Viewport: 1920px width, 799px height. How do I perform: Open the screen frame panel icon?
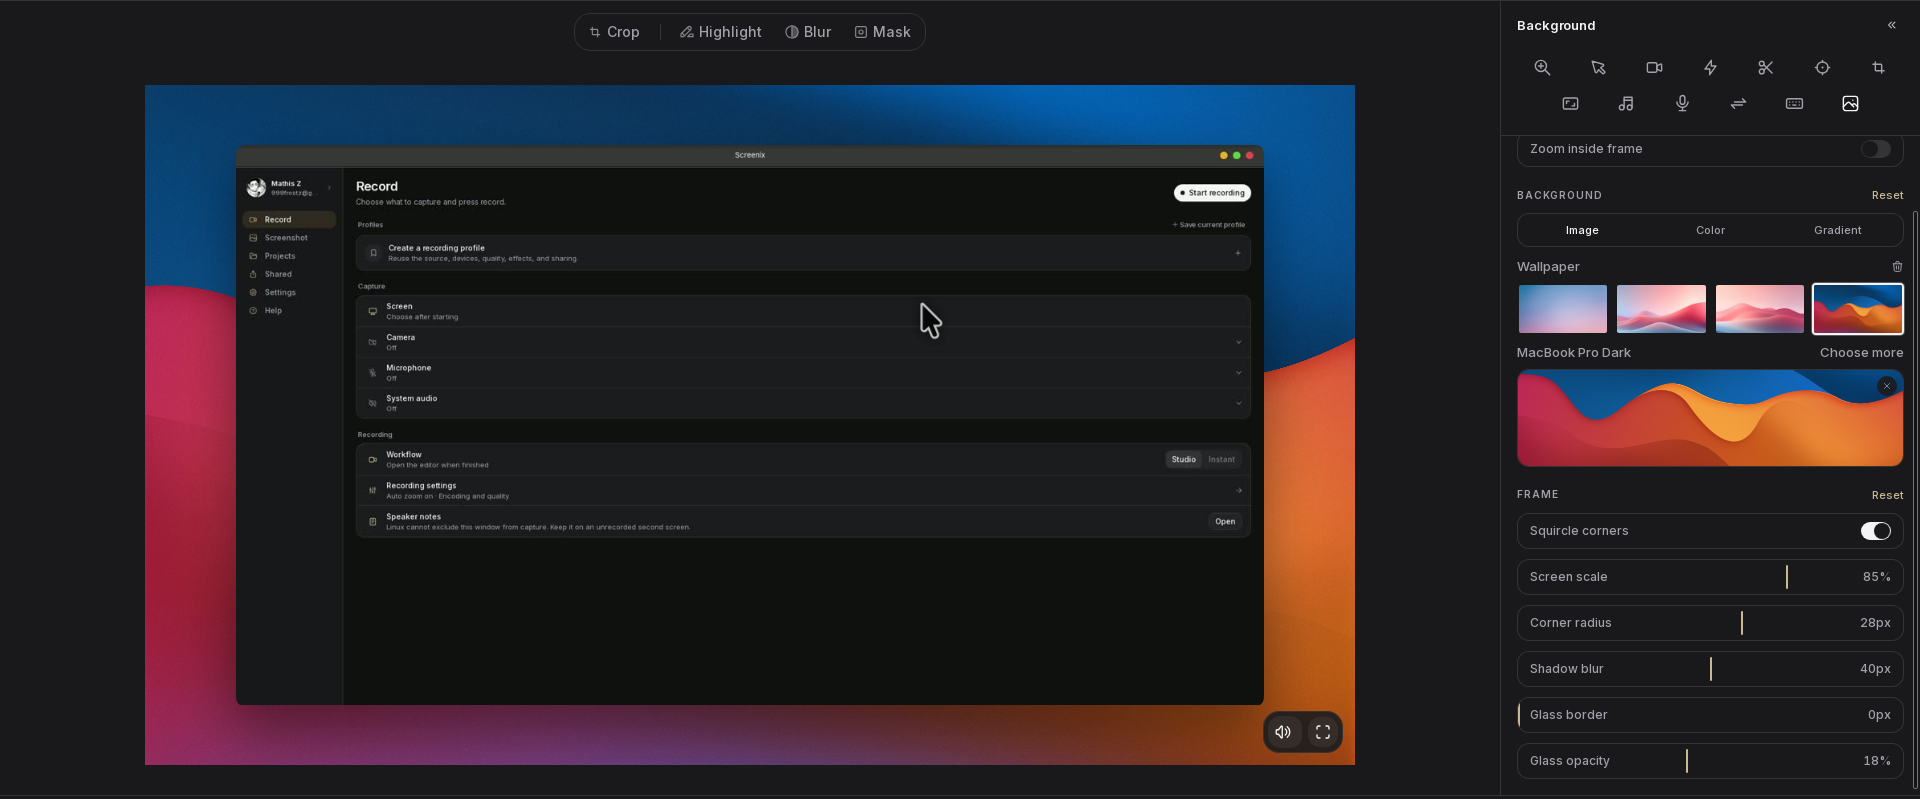coord(1570,104)
